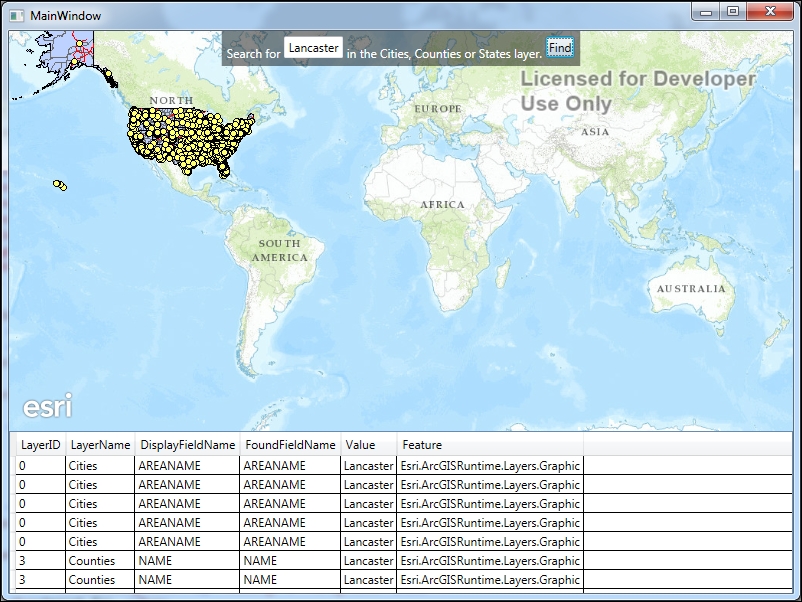Close the MainWindow window
The height and width of the screenshot is (602, 802).
click(771, 12)
